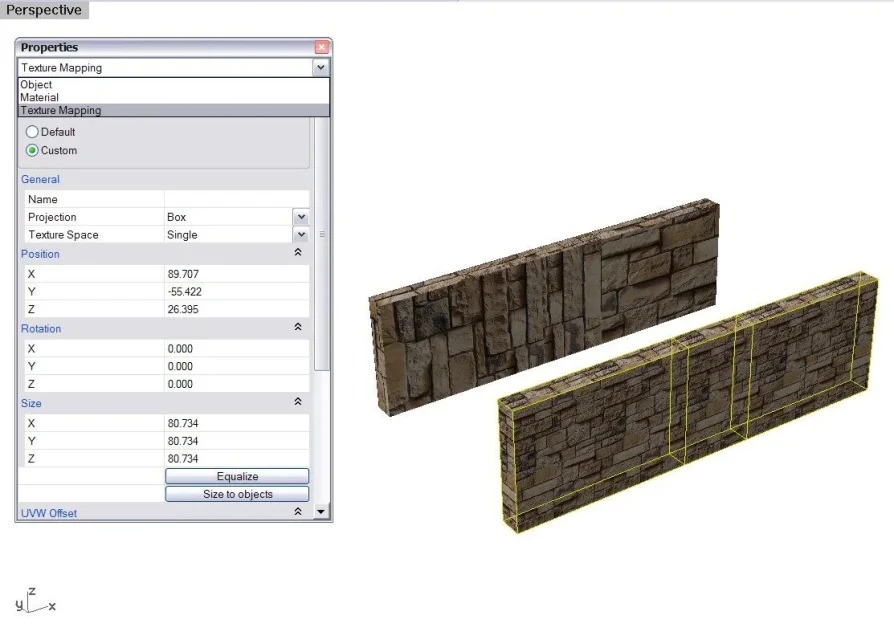Collapse the Rotation section
The image size is (894, 640).
[298, 327]
